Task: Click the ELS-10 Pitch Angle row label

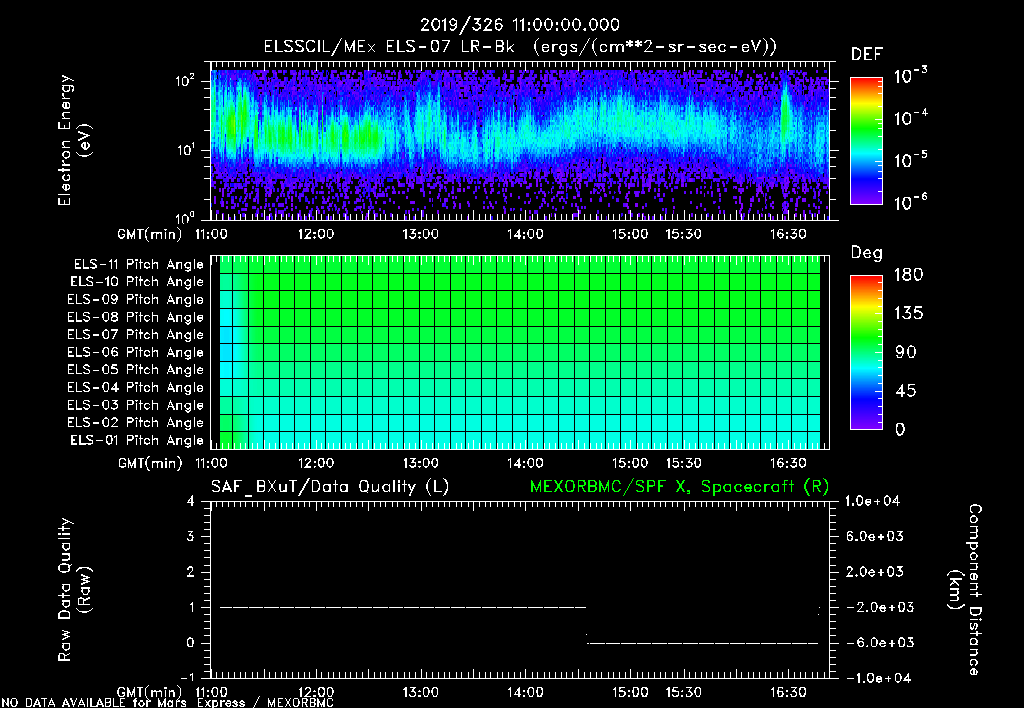Action: pos(137,282)
